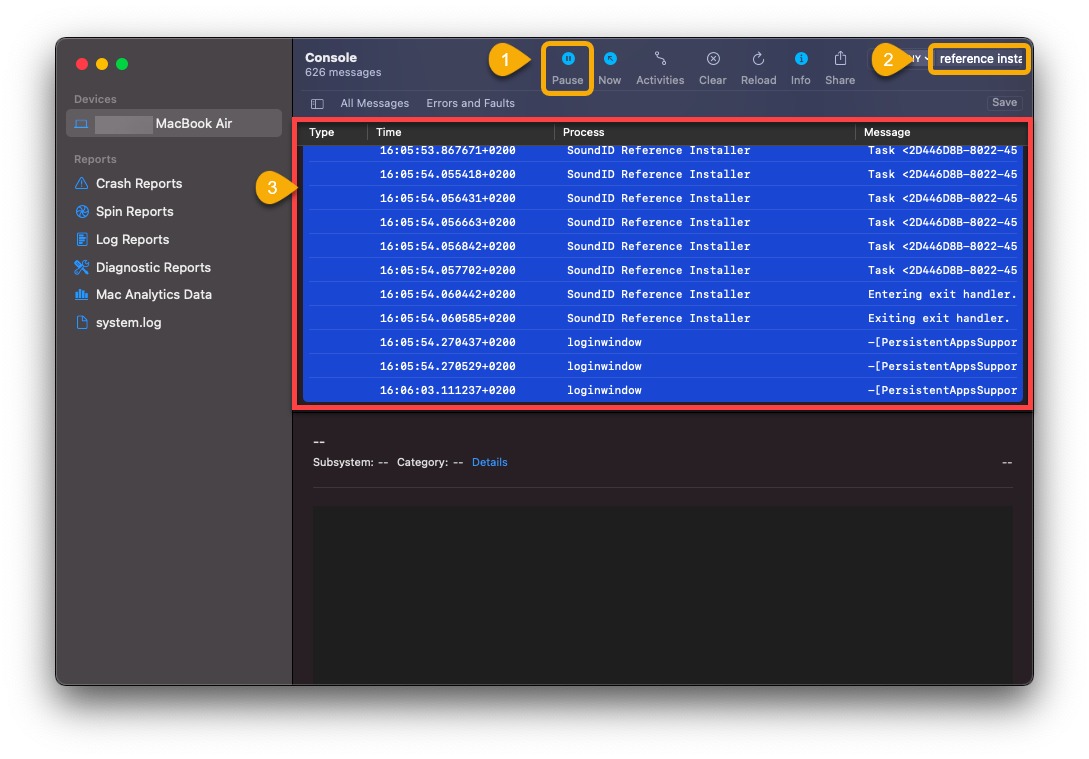This screenshot has width=1089, height=759.
Task: Save the current search
Action: pos(1004,103)
